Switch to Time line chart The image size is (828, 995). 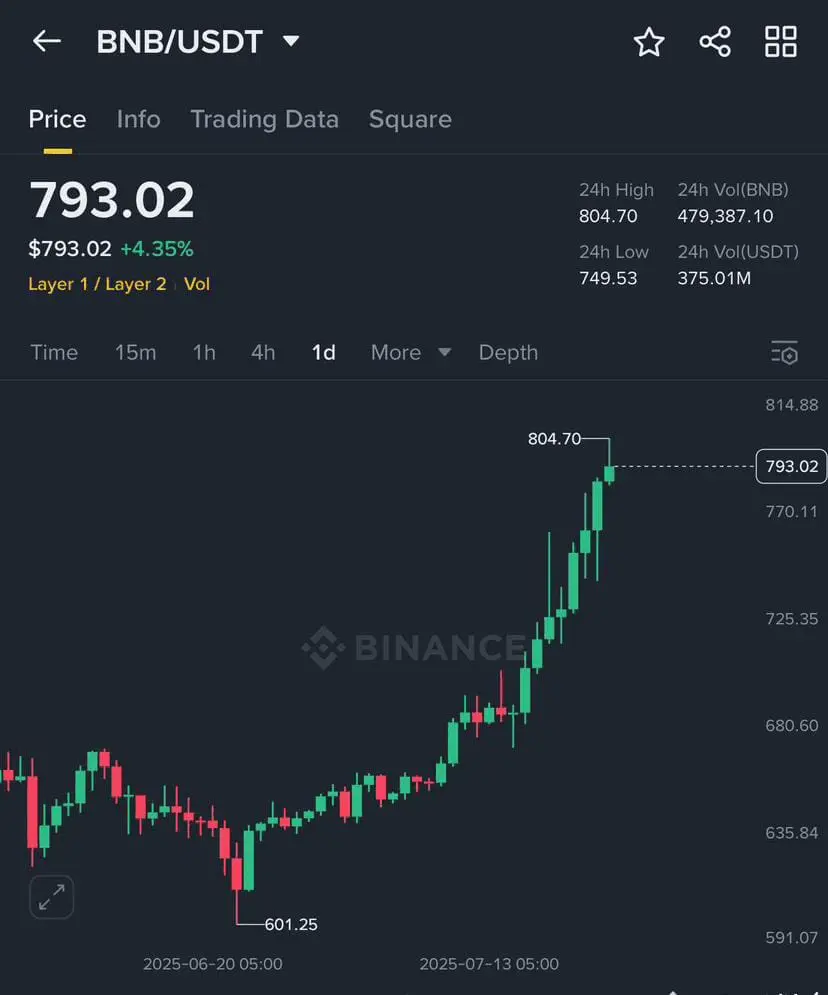tap(54, 352)
